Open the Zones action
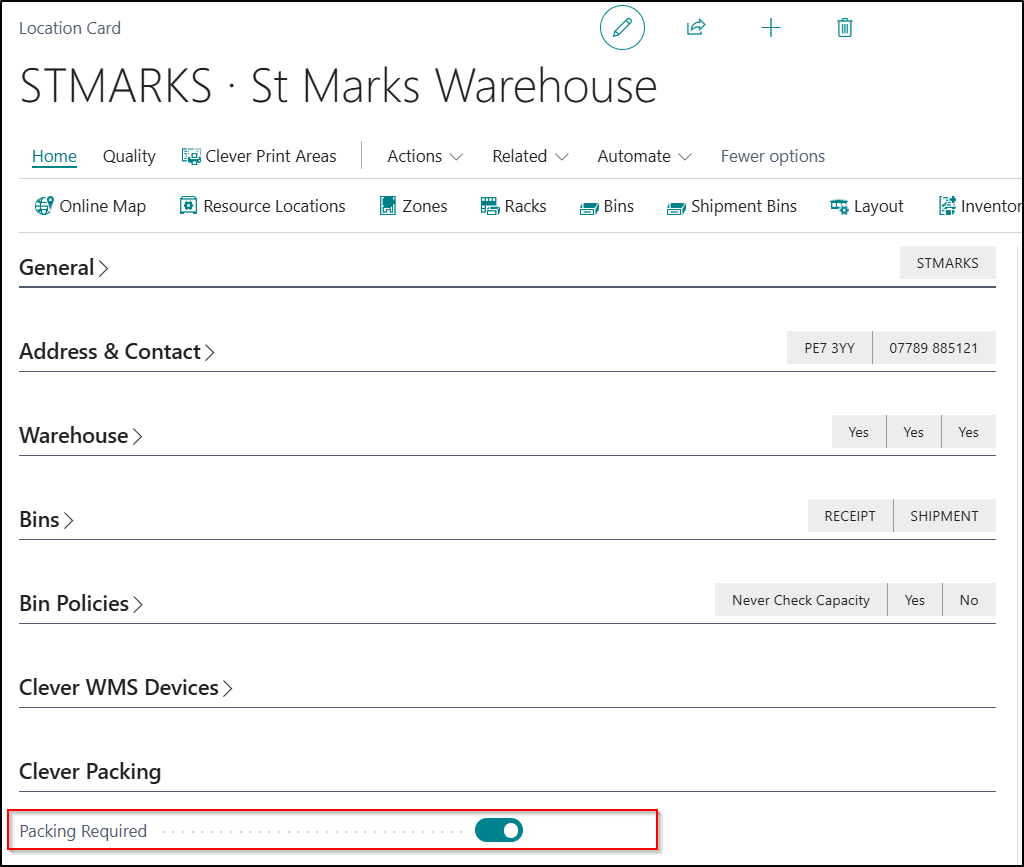 (x=413, y=206)
